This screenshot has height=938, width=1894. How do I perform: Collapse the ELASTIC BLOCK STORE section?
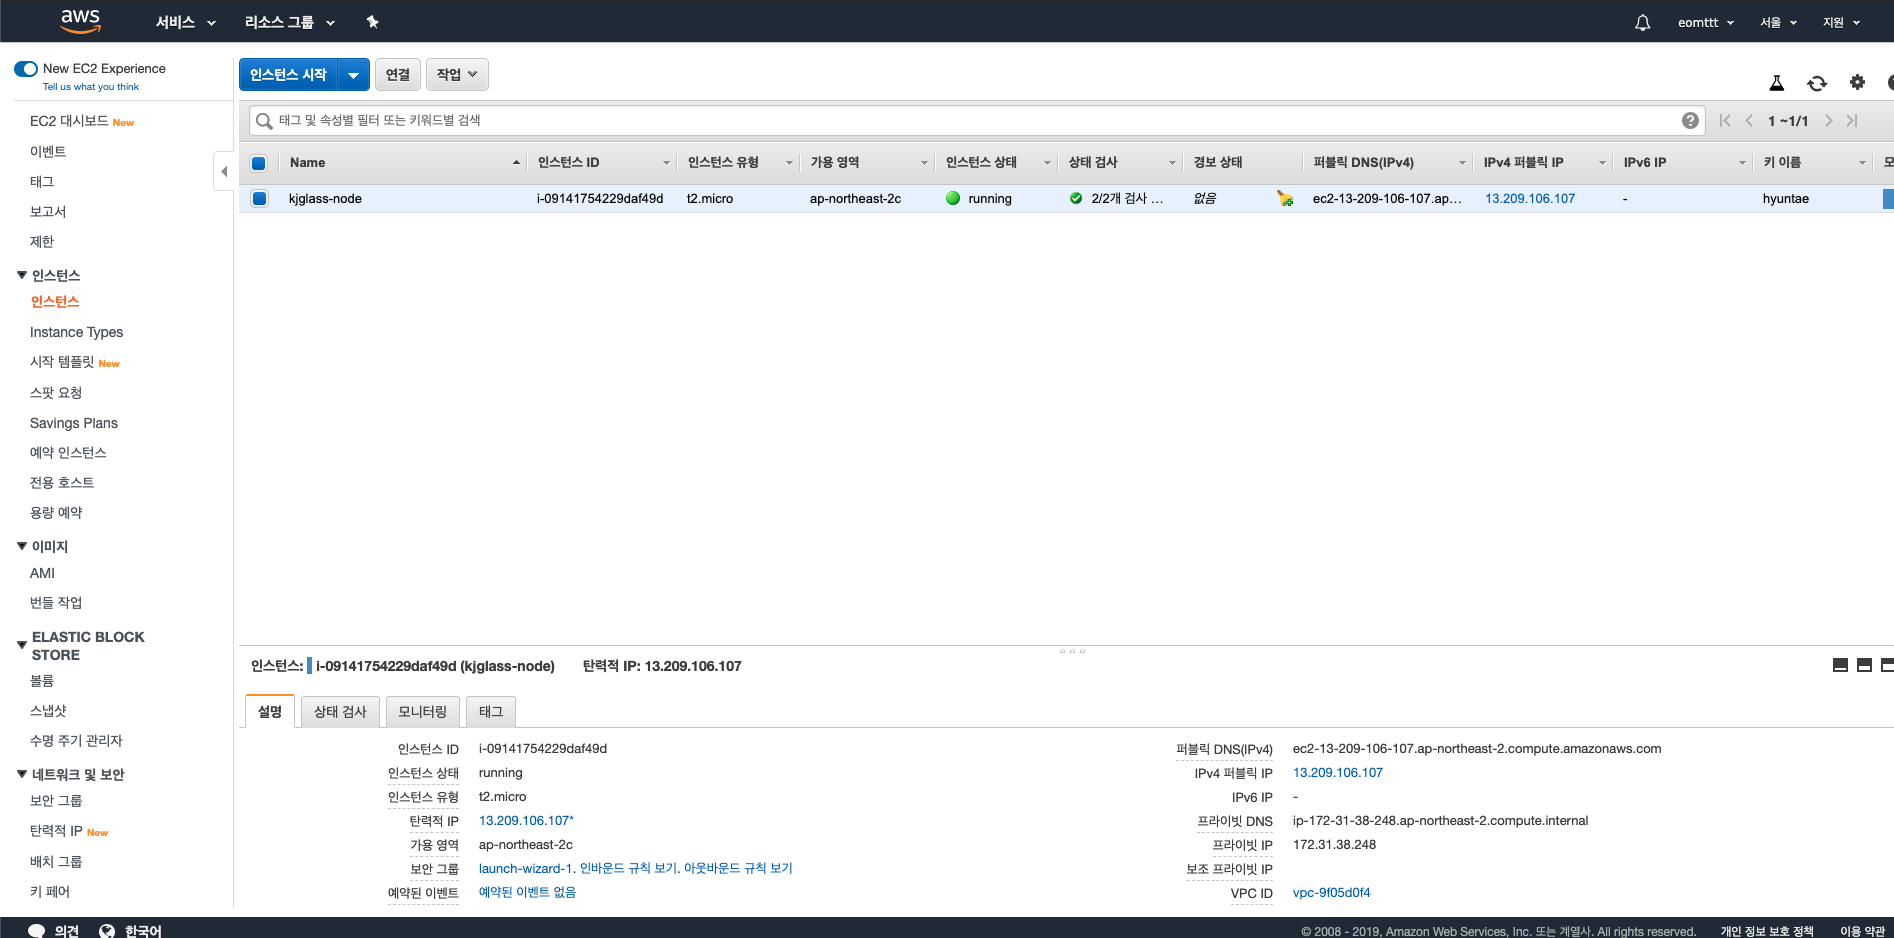click(x=22, y=645)
